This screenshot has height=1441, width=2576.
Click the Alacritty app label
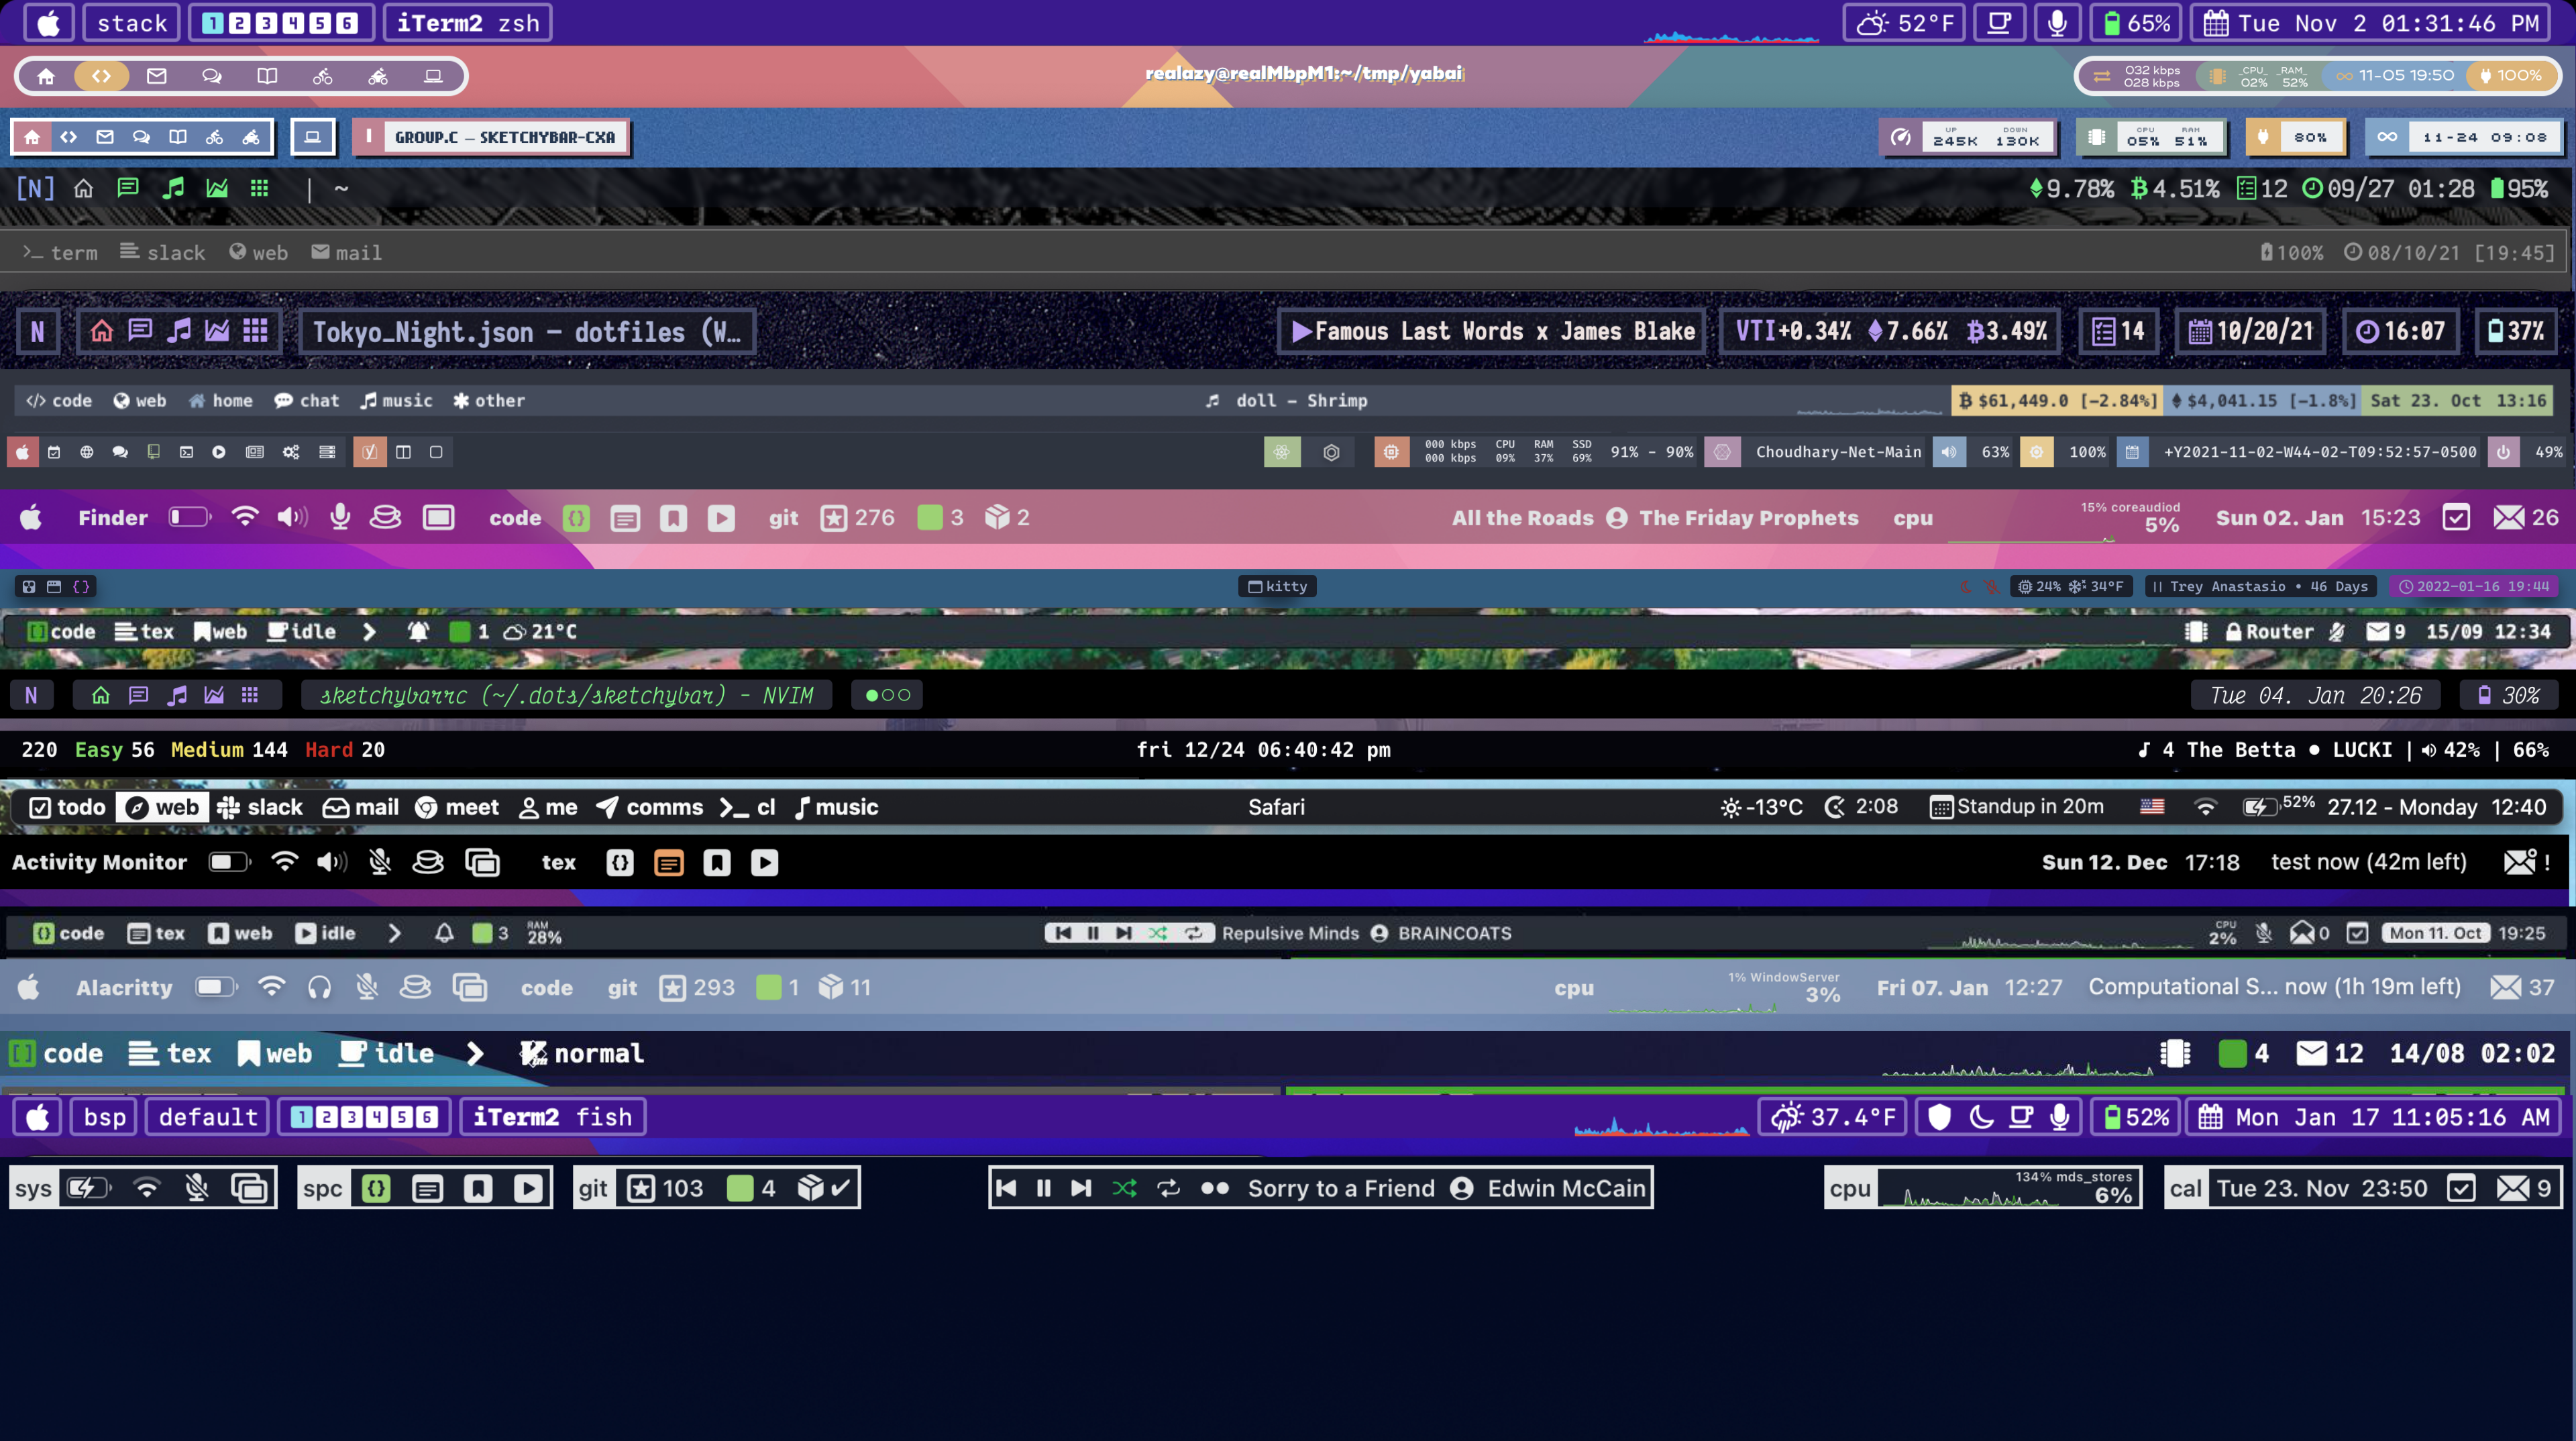(x=124, y=988)
